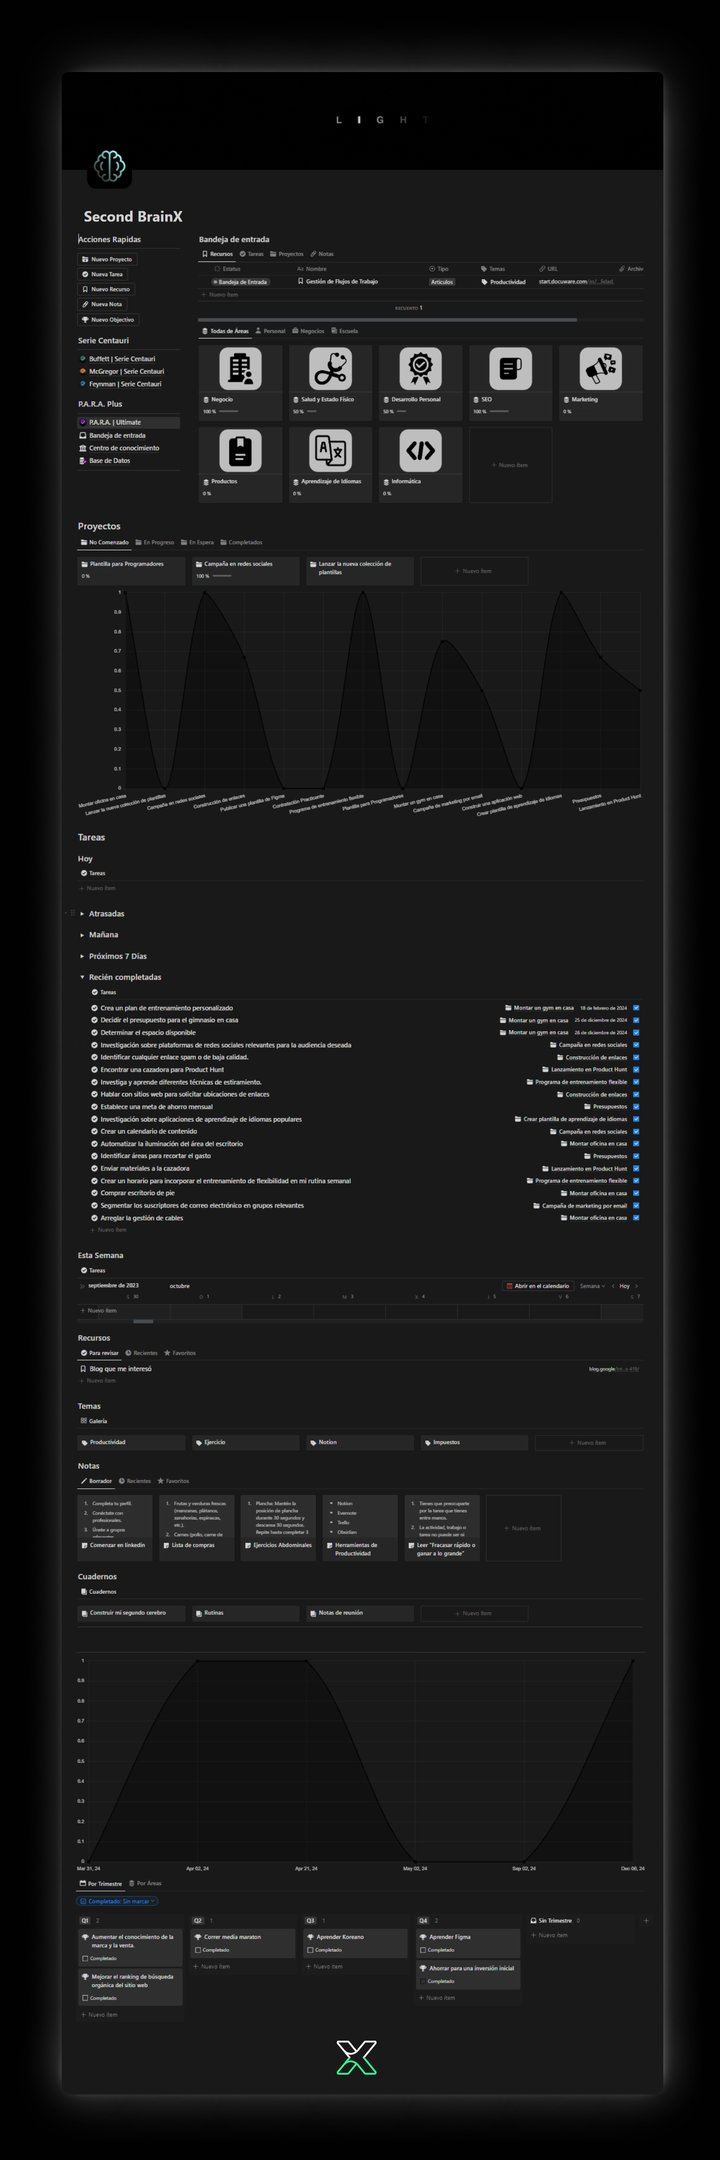Switch to the Favoritos tab under Recursos
720x2160 pixels.
[180, 1353]
